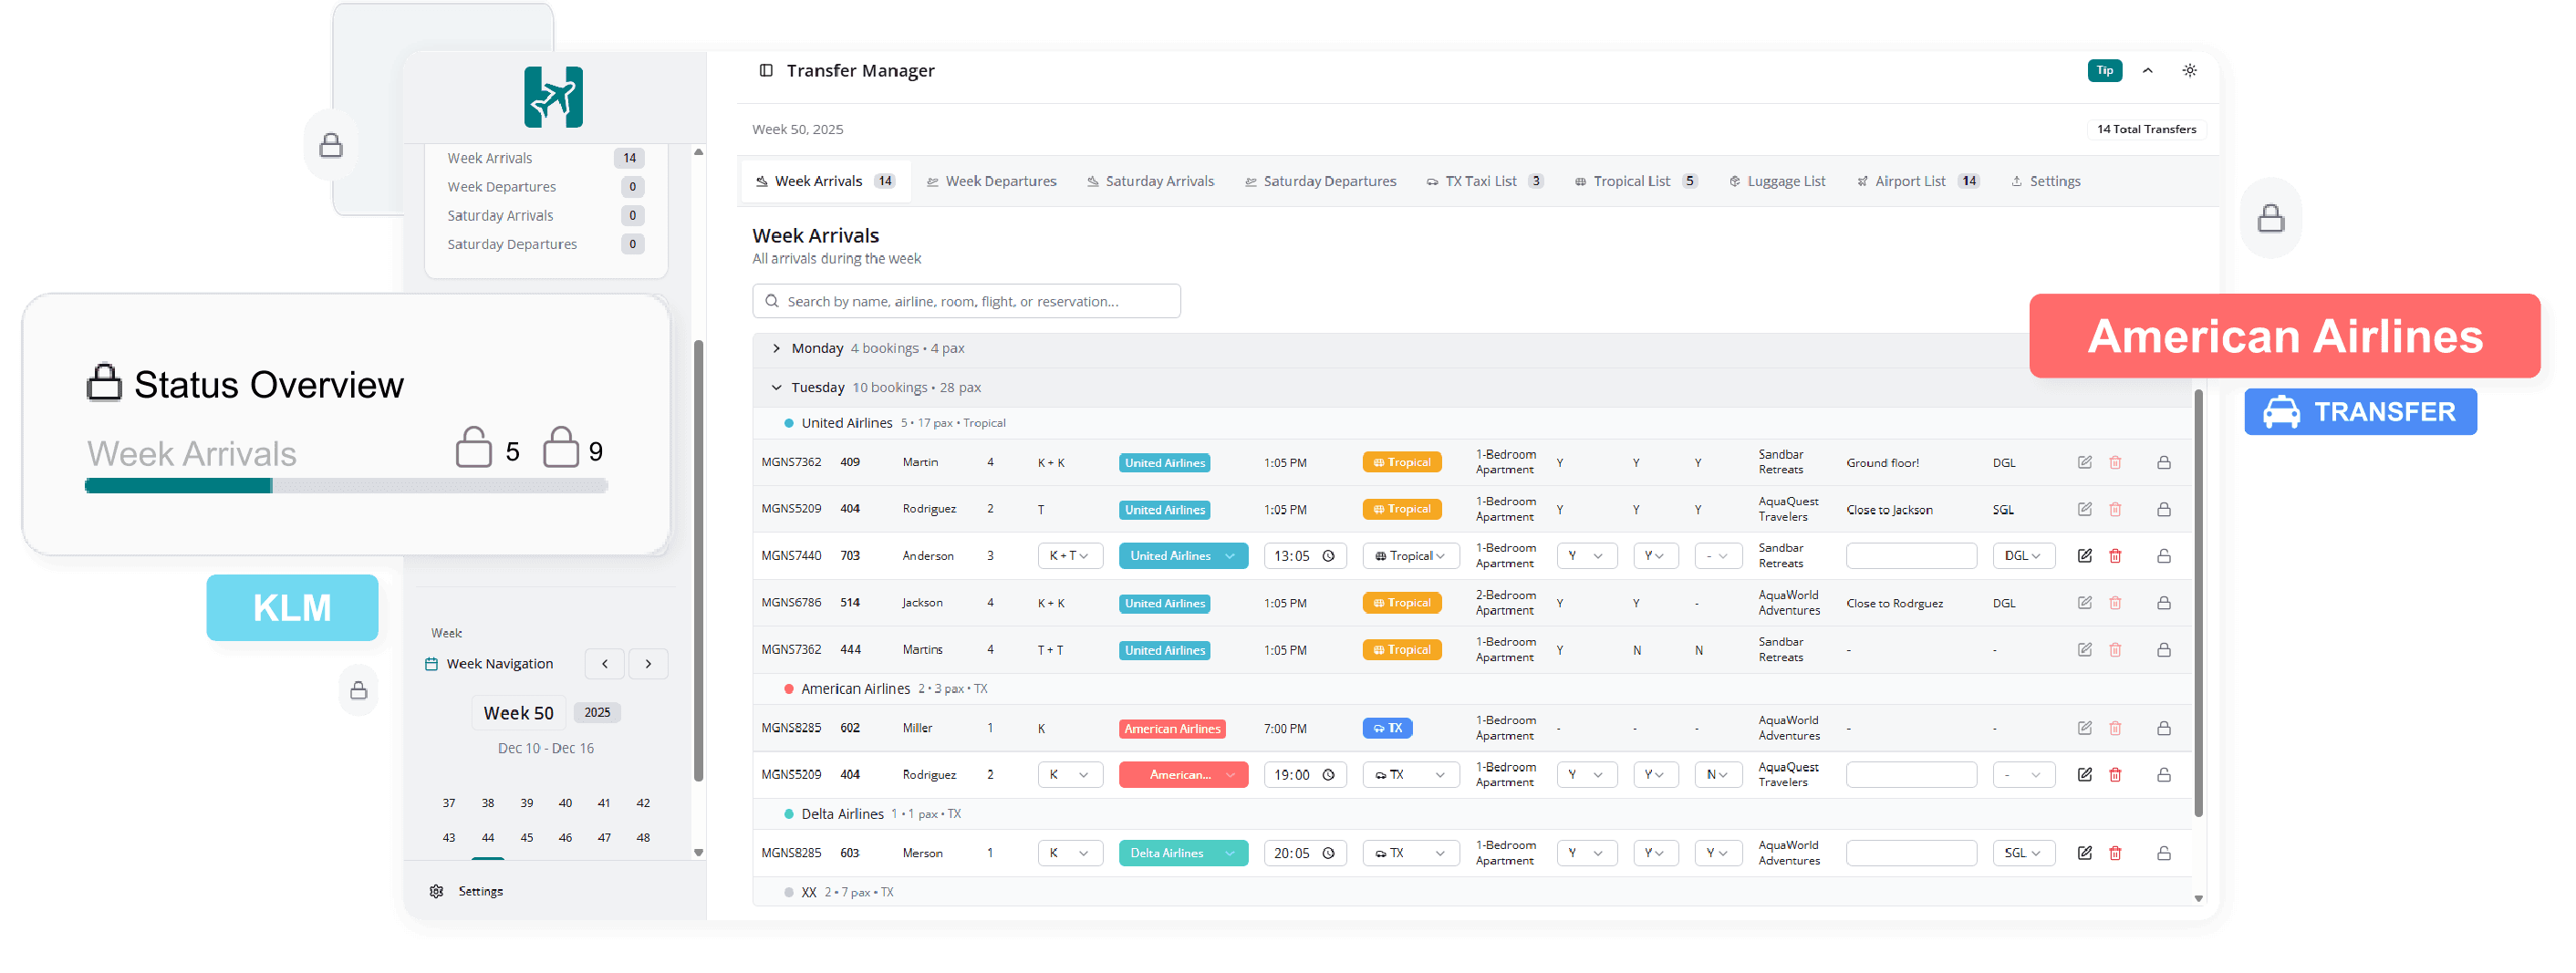Click the delete trash icon on Rodriguez row MGNS5209
2576x973 pixels.
pyautogui.click(x=2116, y=774)
